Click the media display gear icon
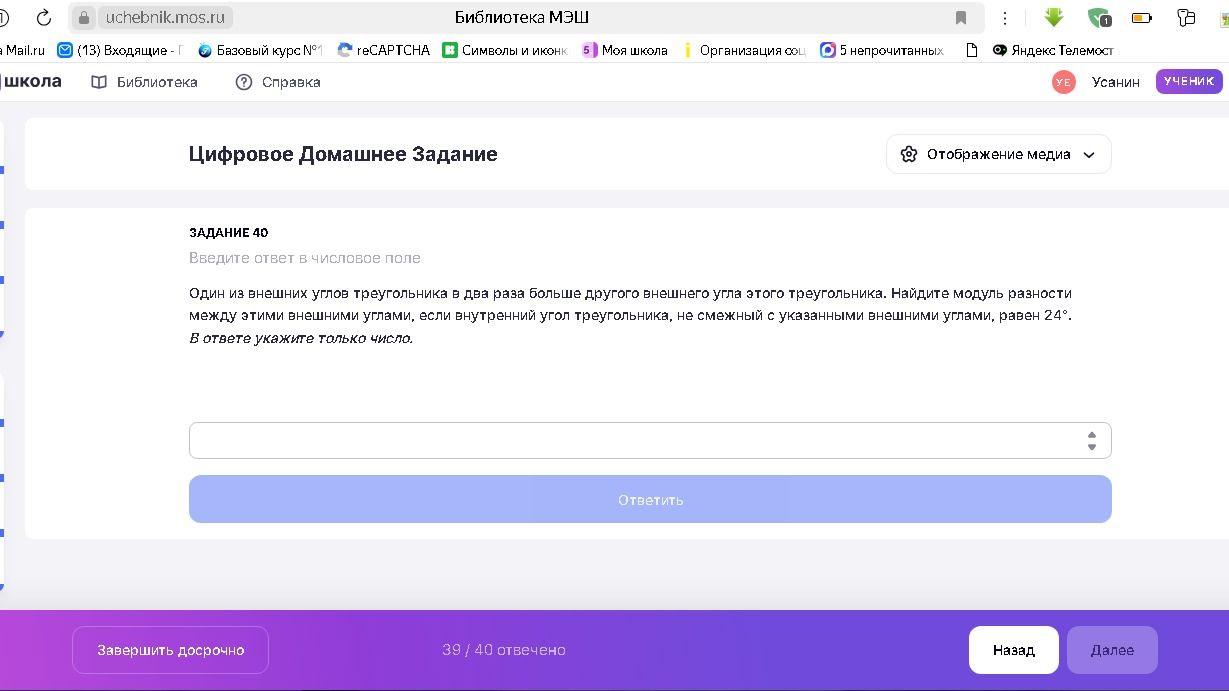 coord(908,154)
